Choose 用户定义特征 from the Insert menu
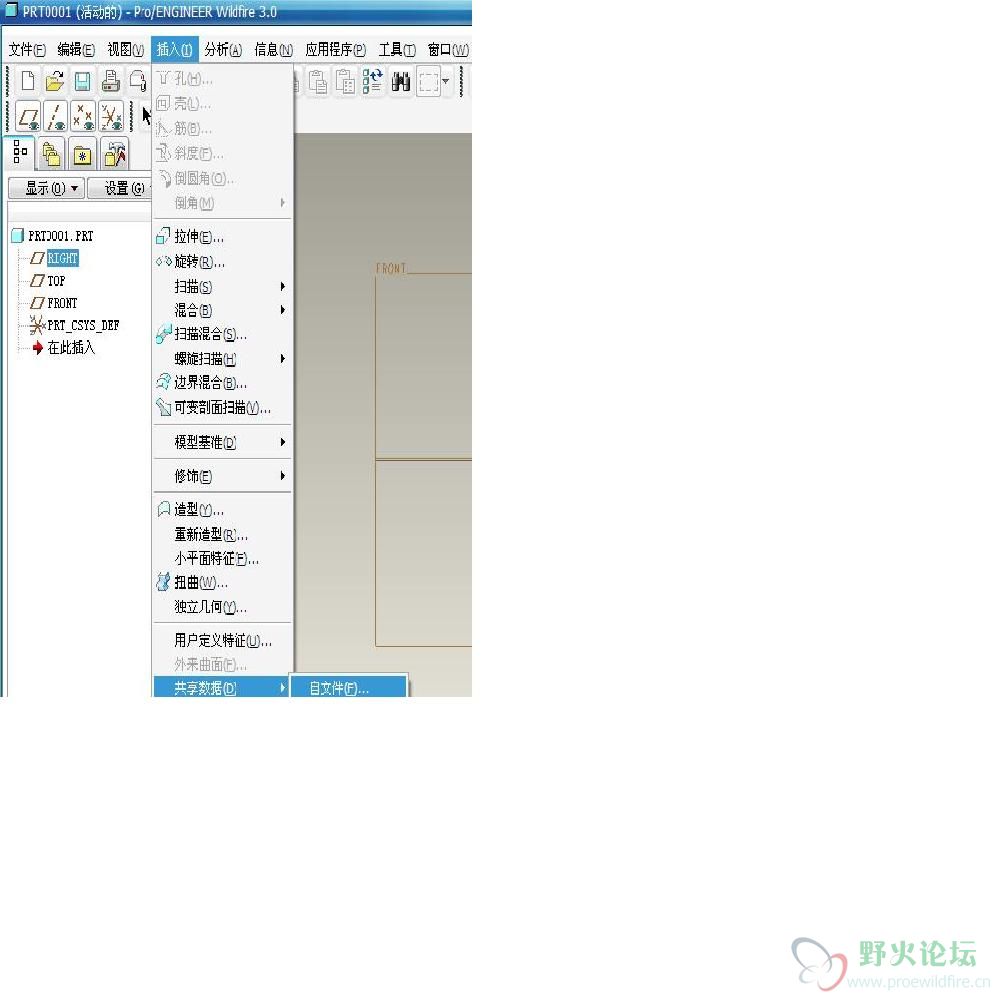The width and height of the screenshot is (1000, 1000). (222, 640)
